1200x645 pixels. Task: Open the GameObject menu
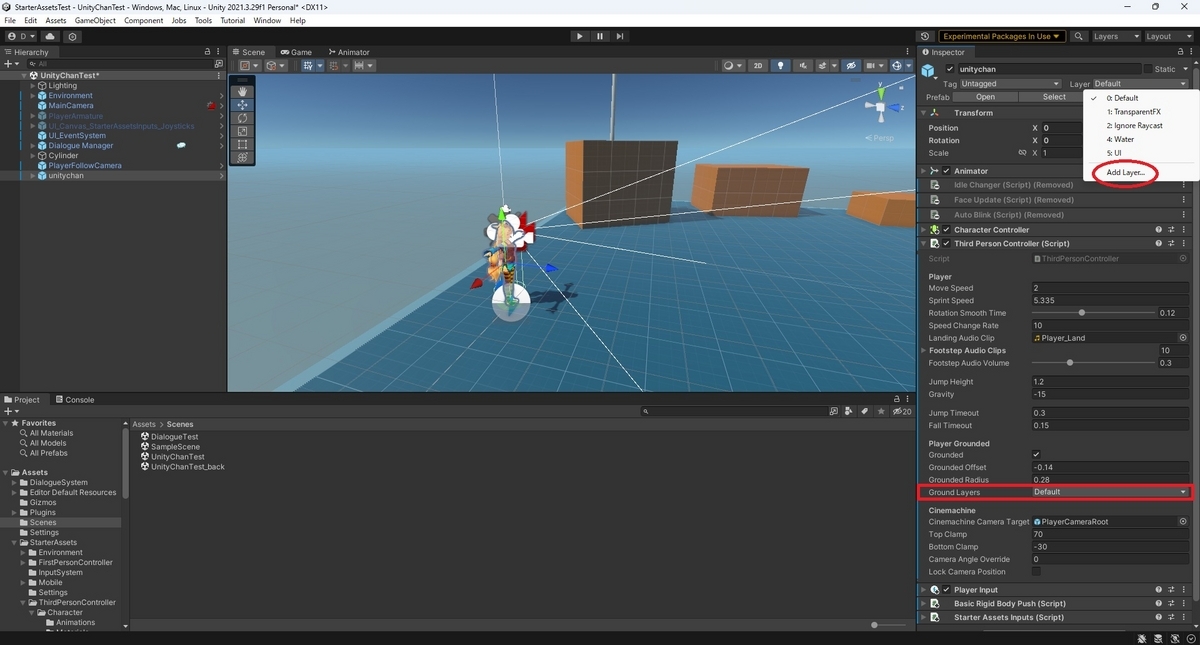point(95,20)
